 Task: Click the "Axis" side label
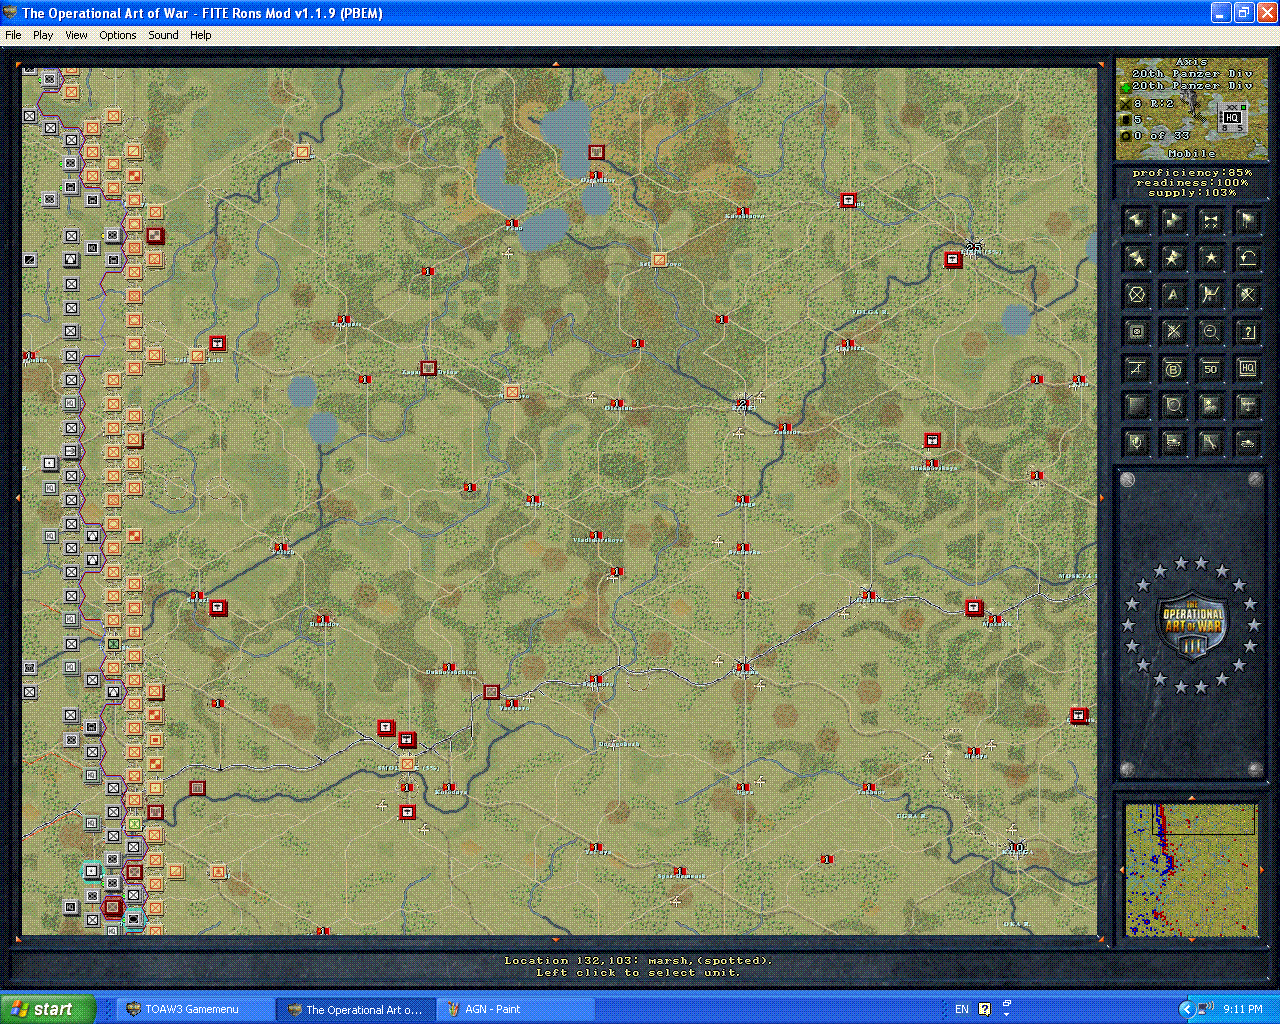1192,62
